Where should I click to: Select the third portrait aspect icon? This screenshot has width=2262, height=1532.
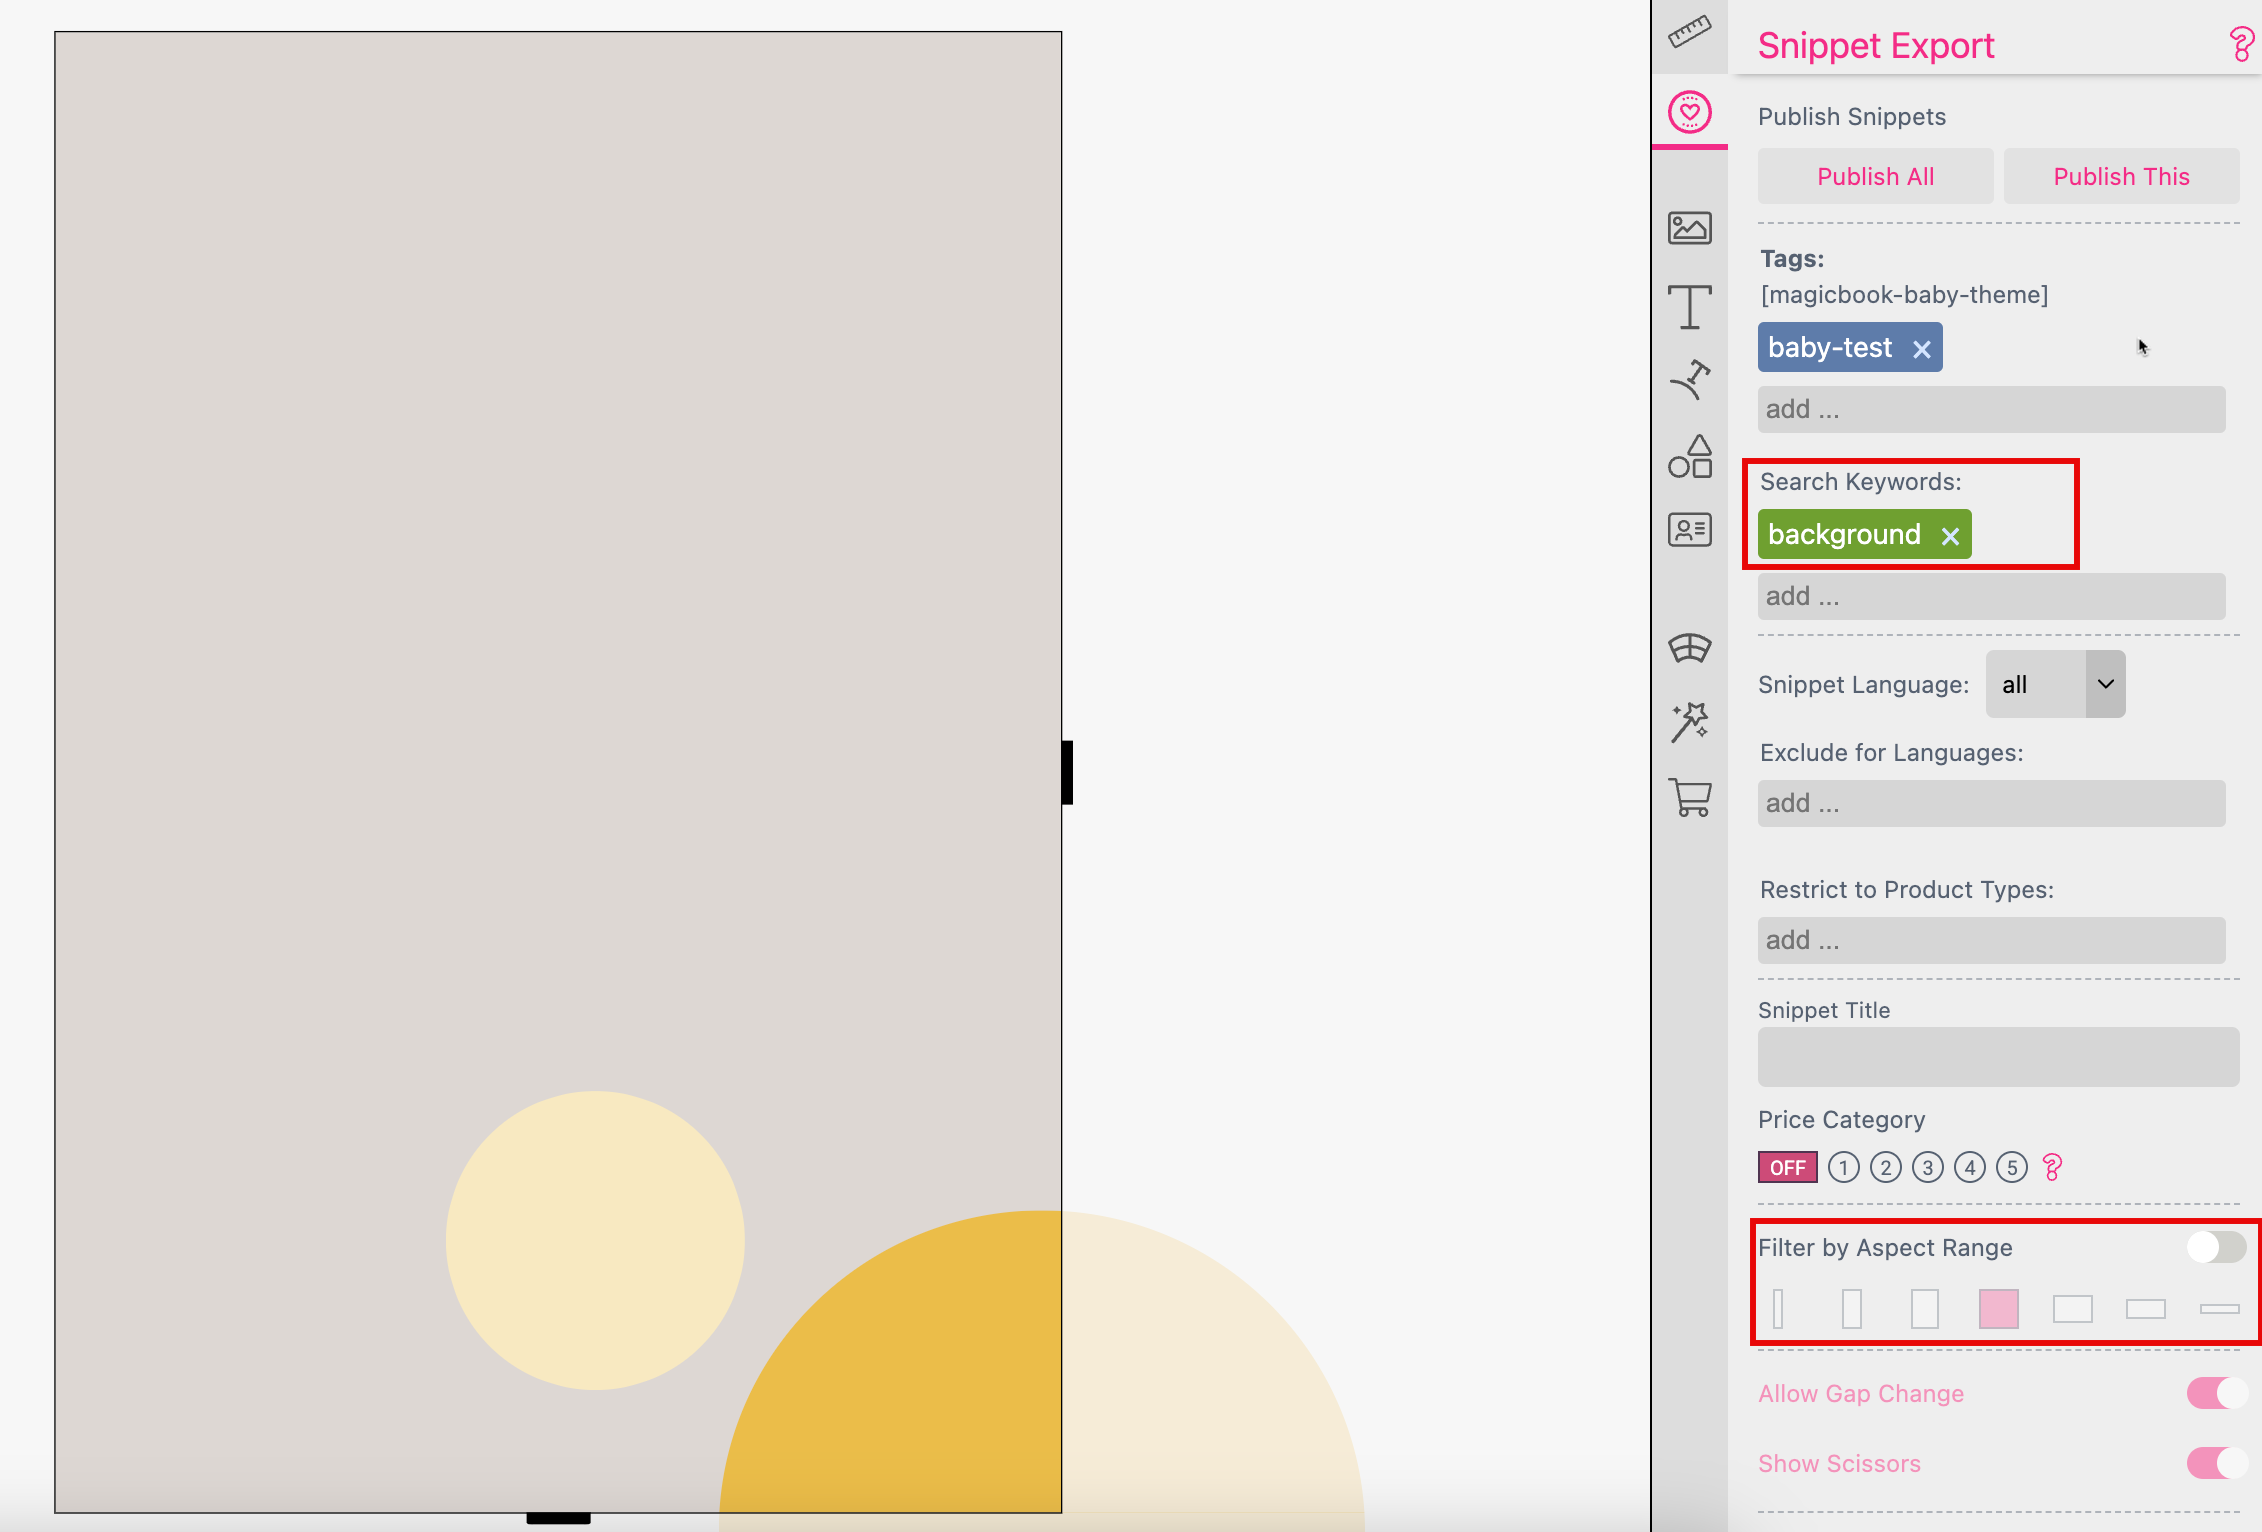pyautogui.click(x=1924, y=1308)
